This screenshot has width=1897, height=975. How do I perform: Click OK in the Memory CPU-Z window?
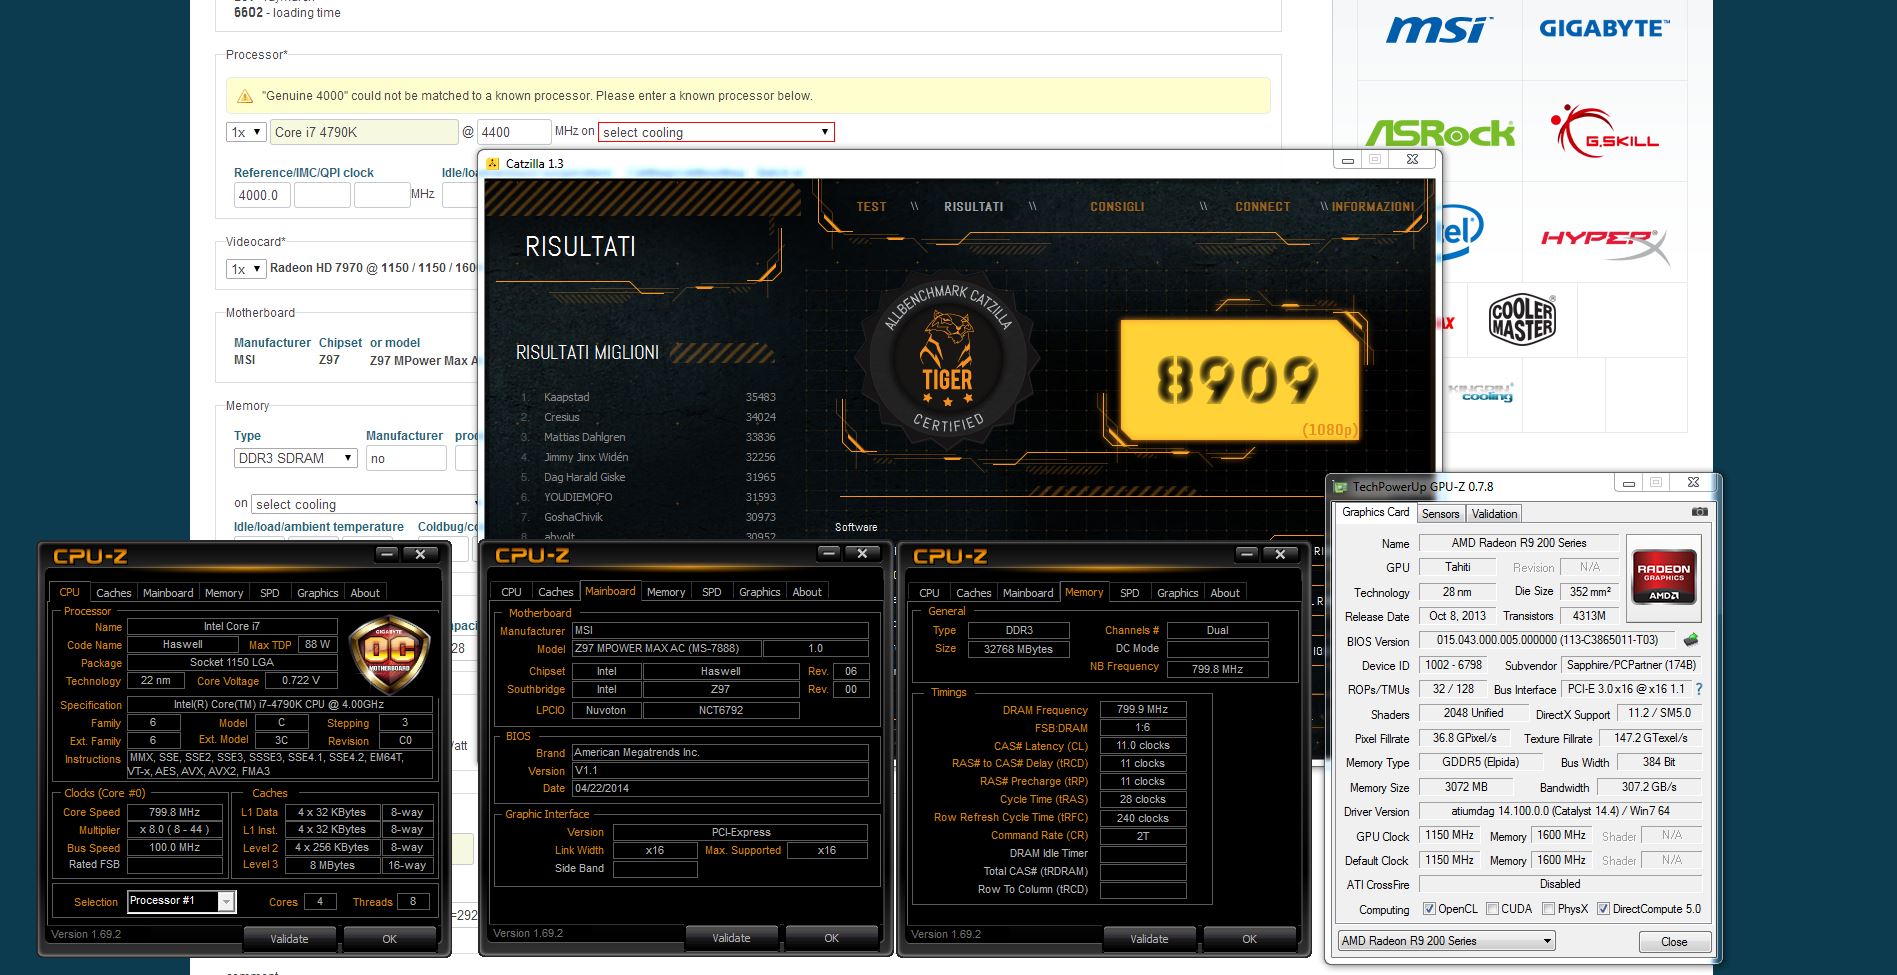point(1249,939)
